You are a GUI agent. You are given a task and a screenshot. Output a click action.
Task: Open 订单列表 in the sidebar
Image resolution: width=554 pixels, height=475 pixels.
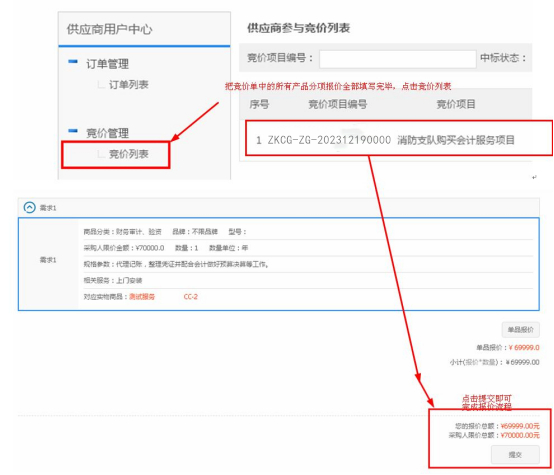129,85
